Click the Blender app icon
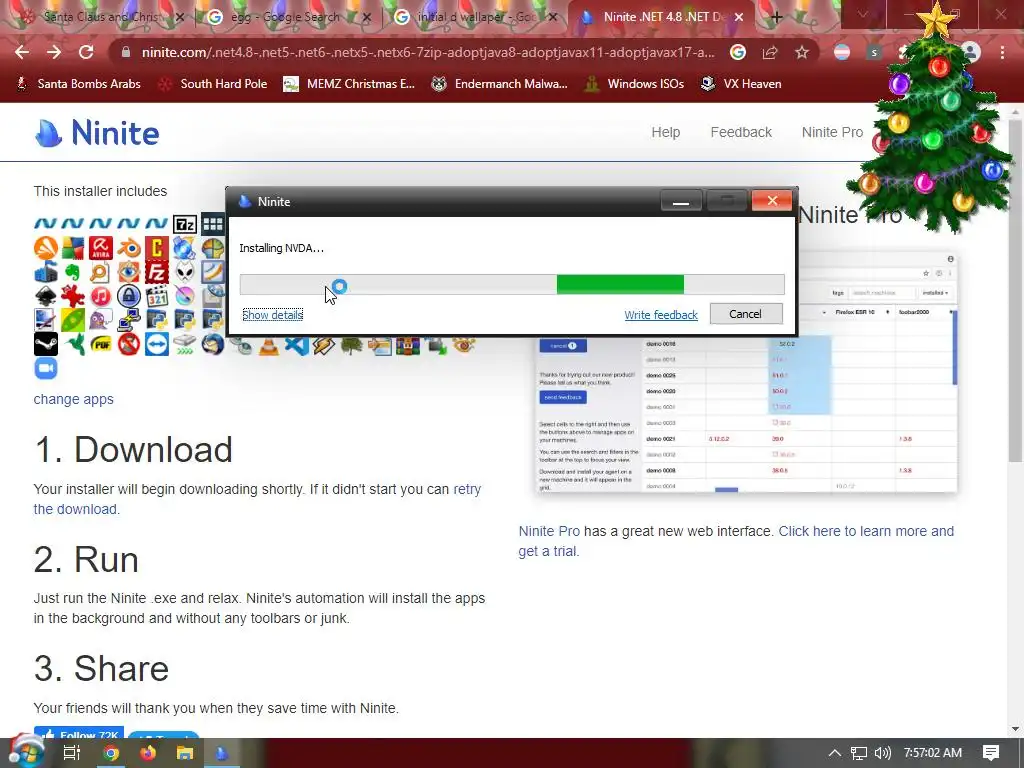This screenshot has height=768, width=1024. 129,248
